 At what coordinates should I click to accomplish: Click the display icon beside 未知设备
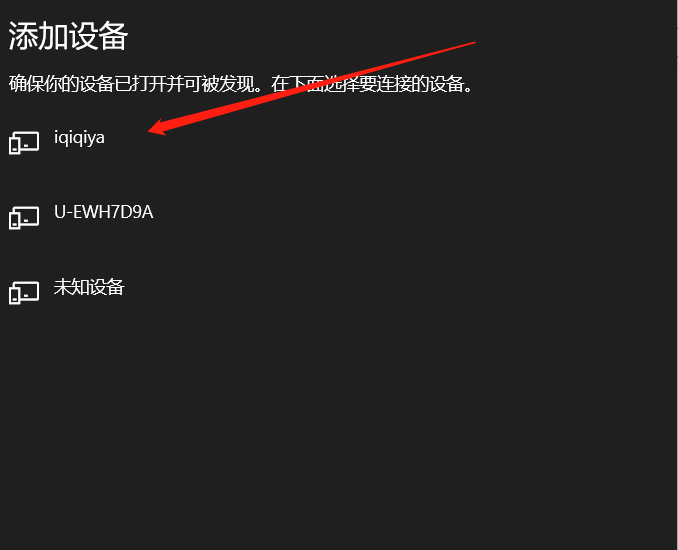click(x=24, y=292)
